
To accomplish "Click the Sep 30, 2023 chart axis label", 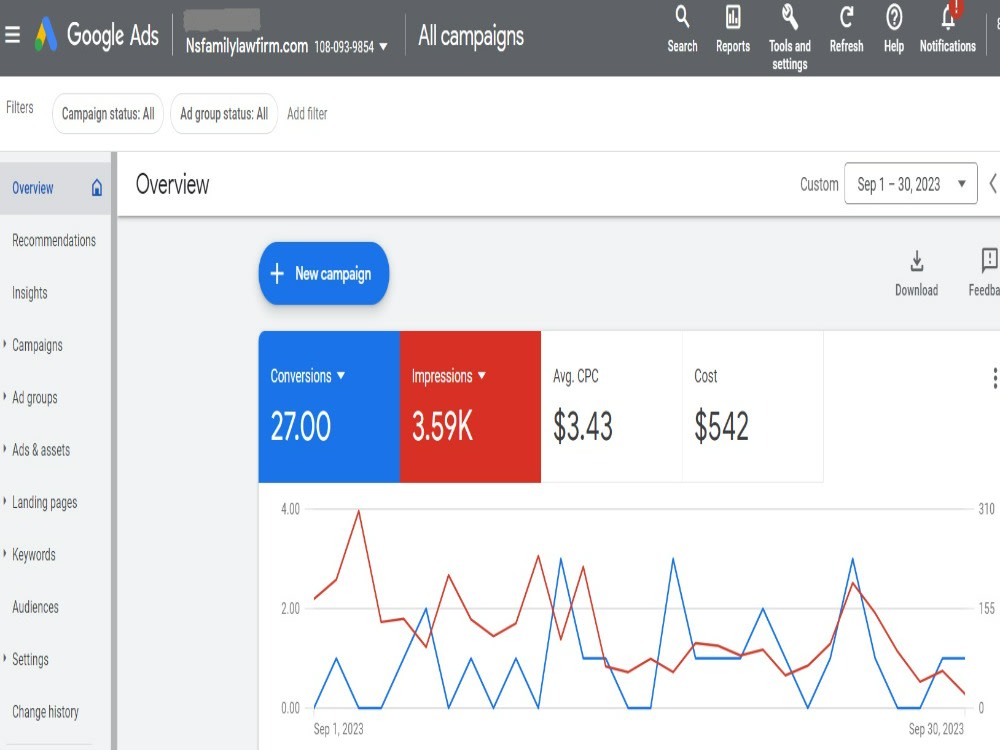I will tap(936, 729).
